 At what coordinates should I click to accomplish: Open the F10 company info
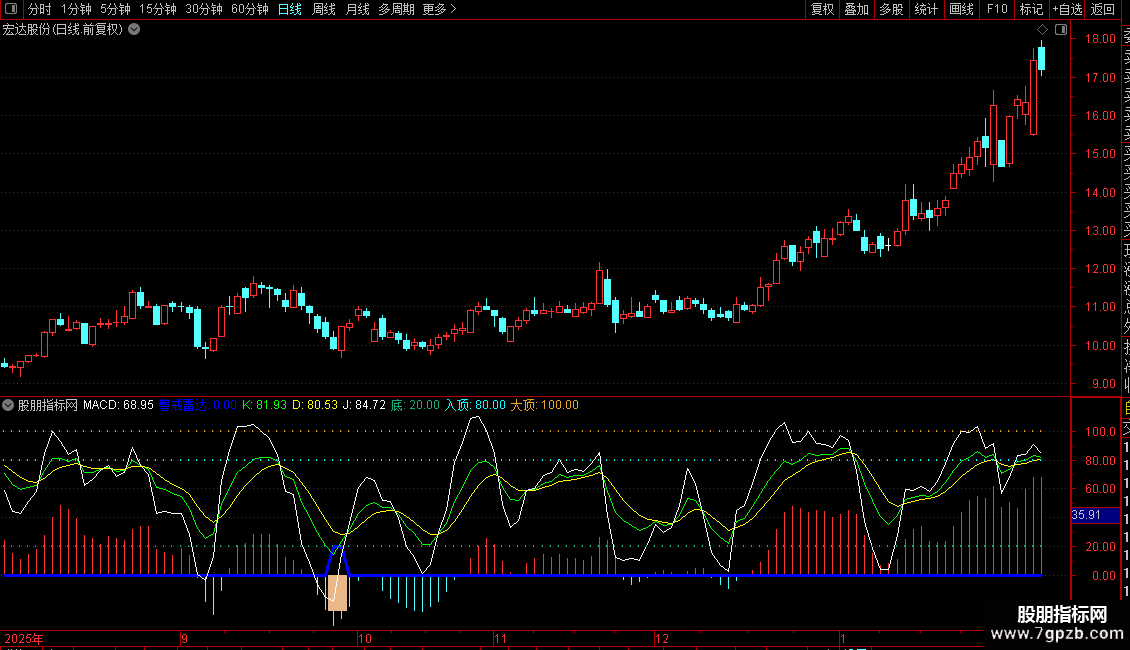(x=997, y=9)
